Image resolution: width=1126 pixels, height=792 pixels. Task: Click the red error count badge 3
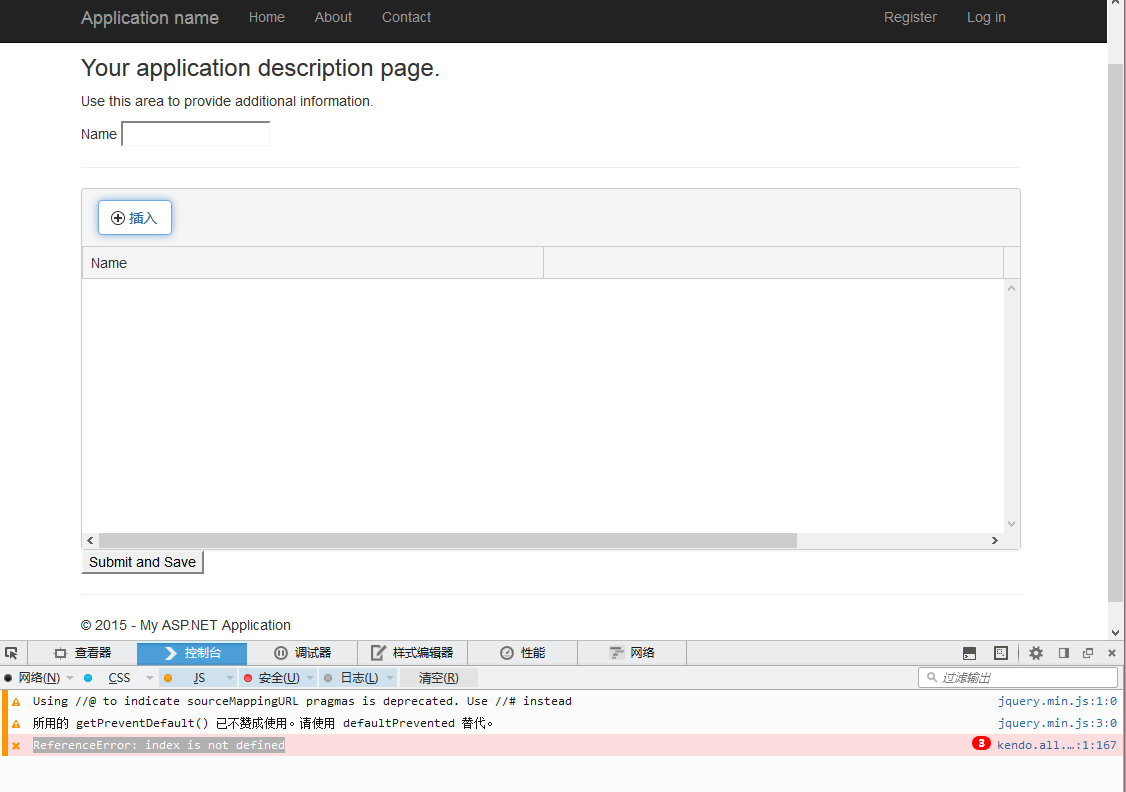(x=981, y=743)
